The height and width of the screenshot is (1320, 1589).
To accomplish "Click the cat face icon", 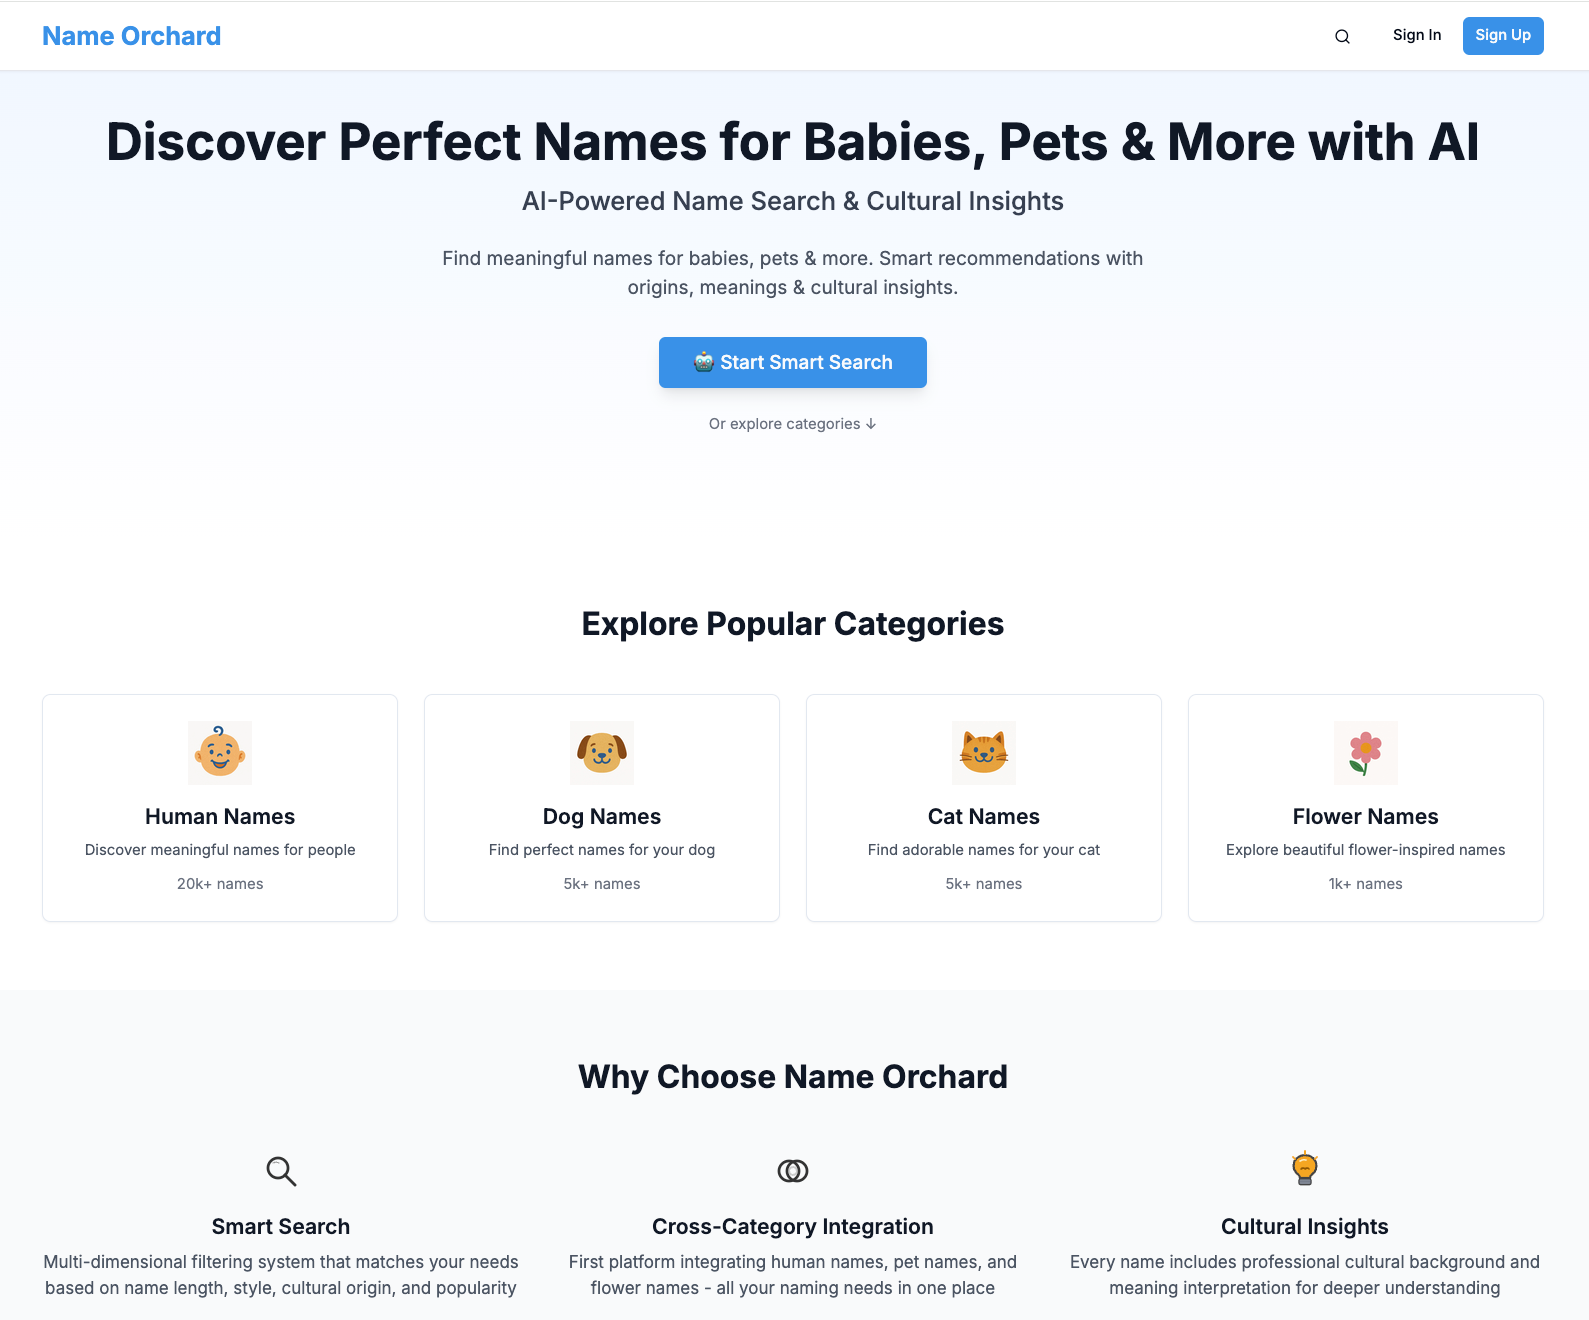I will 984,753.
